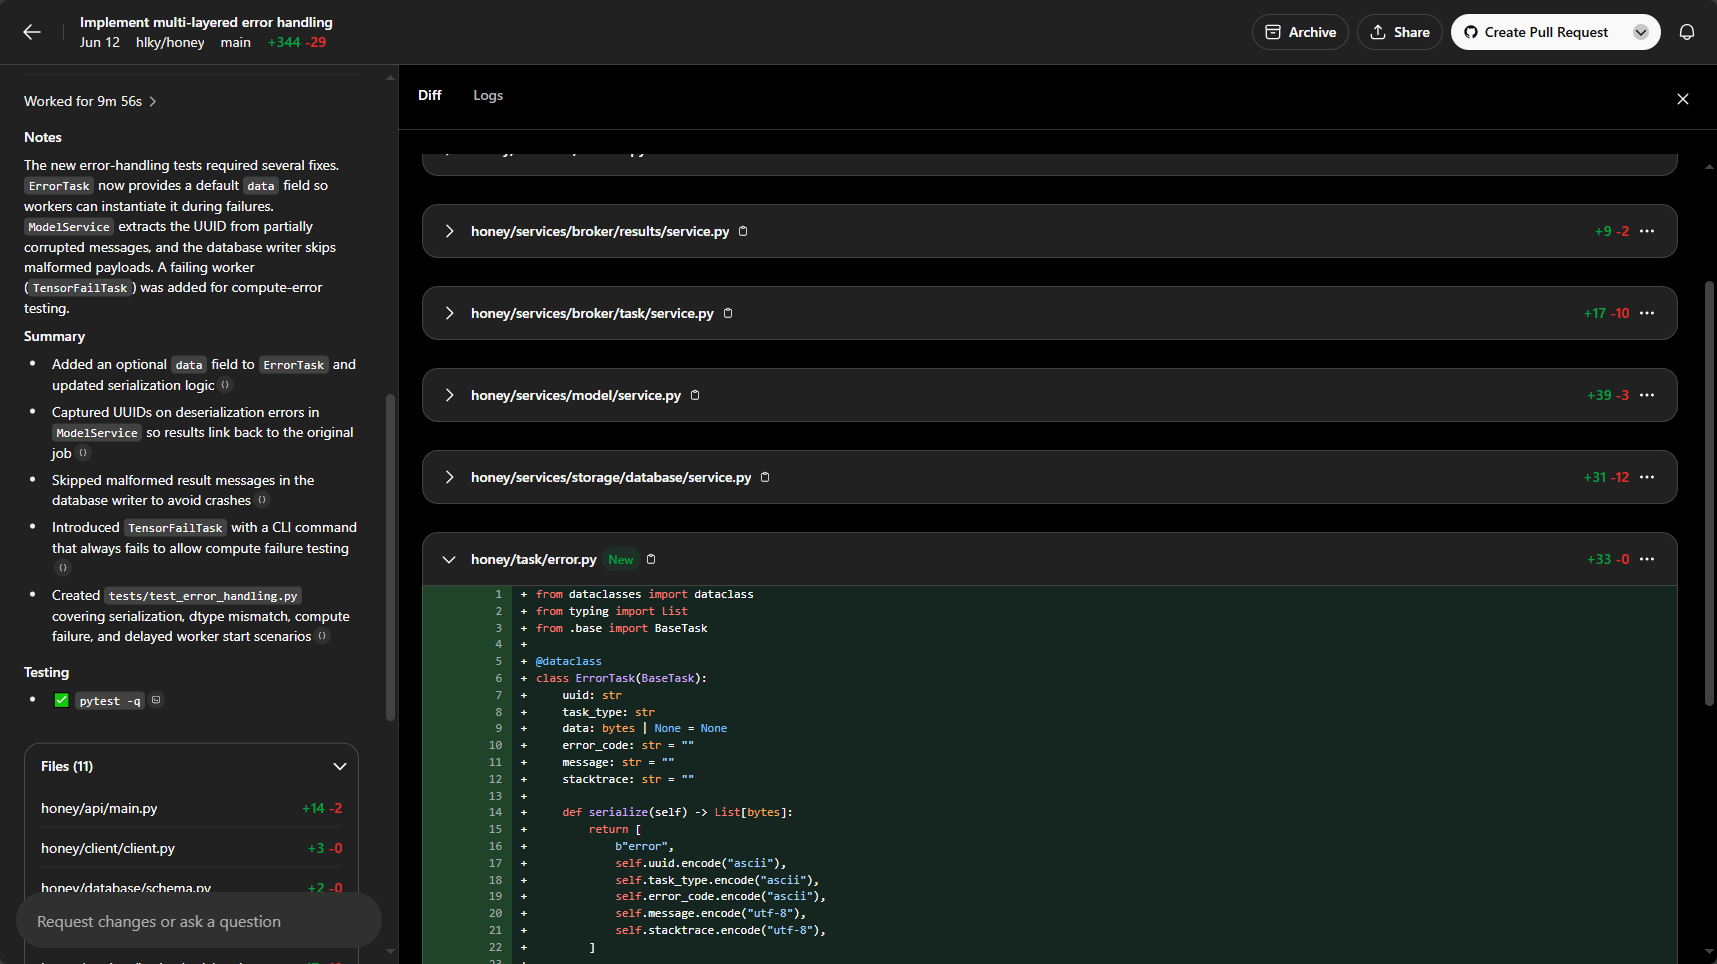The image size is (1717, 964).
Task: Click the honey/services/model/service.py filename
Action: click(x=576, y=395)
